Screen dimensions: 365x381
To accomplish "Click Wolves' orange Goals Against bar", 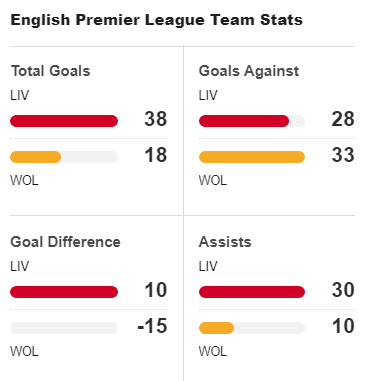I will 252,157.
